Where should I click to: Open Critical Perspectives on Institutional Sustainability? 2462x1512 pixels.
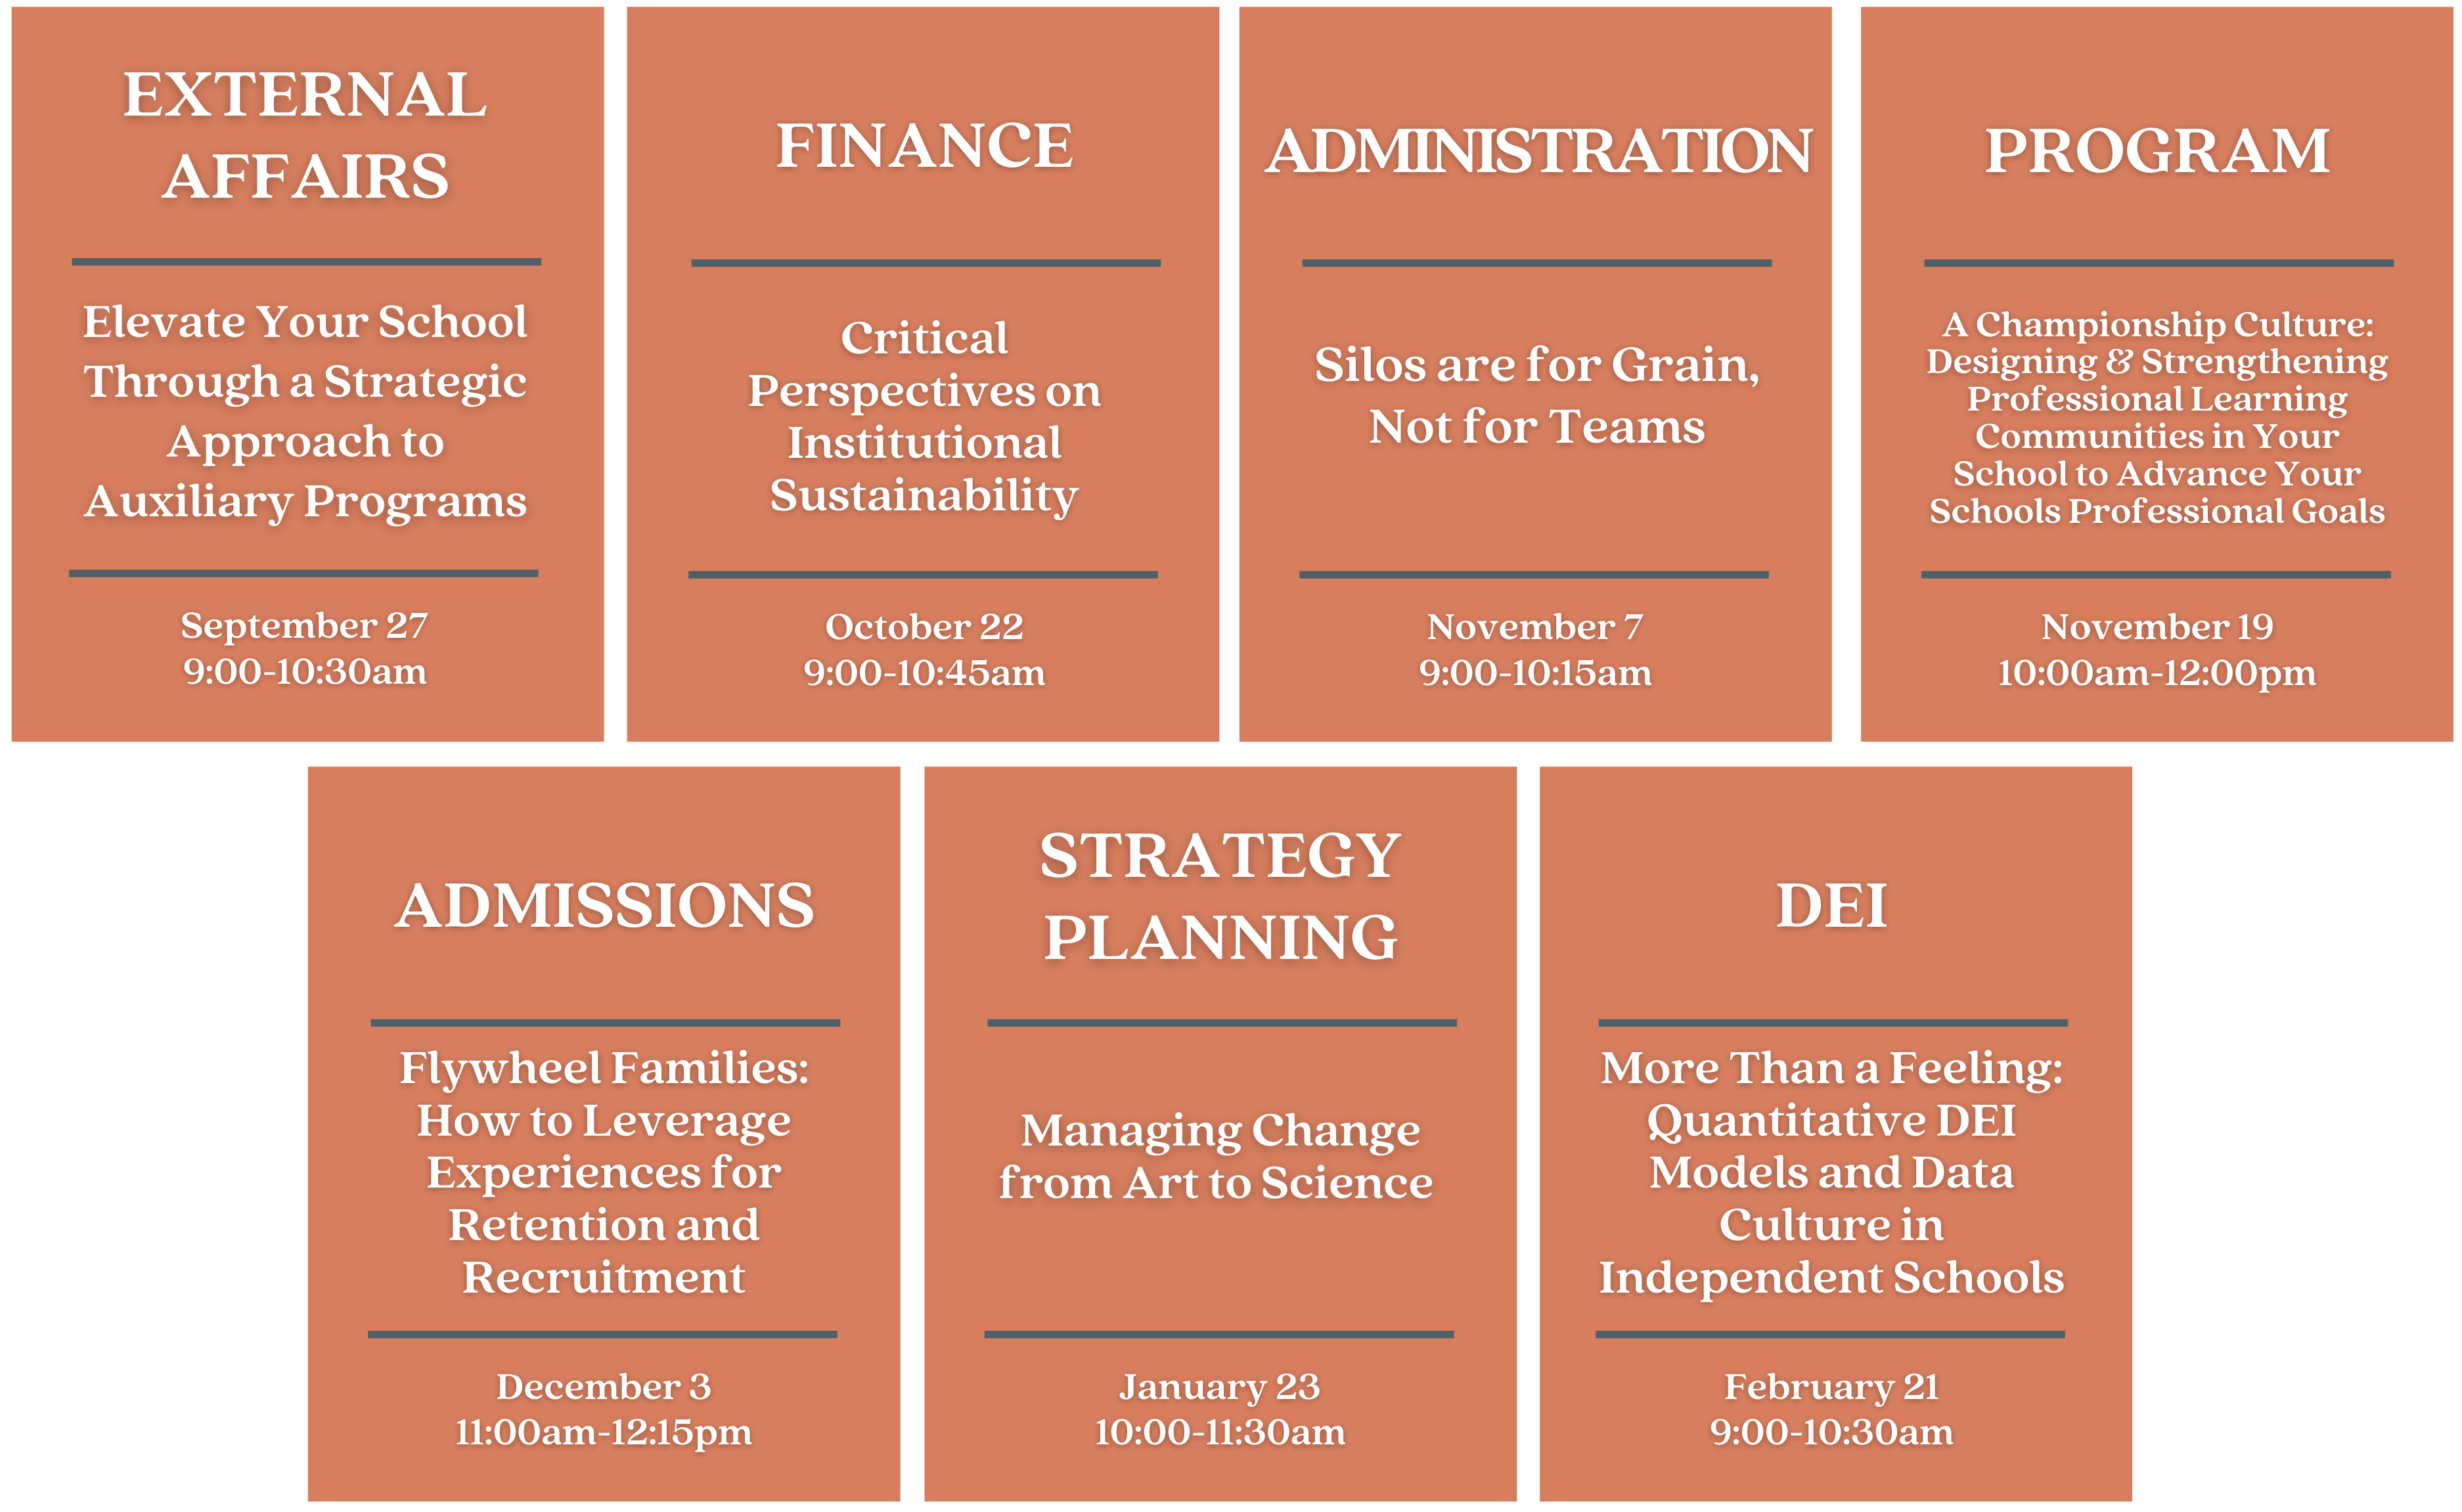(924, 417)
